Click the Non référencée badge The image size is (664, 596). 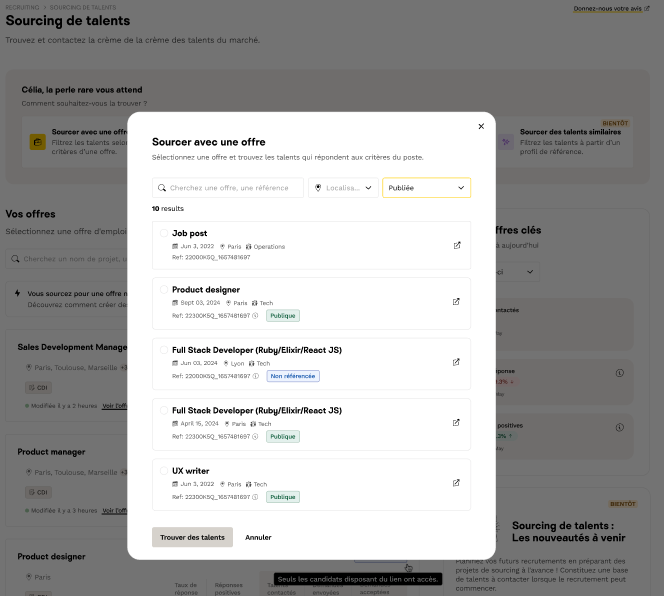coord(293,376)
